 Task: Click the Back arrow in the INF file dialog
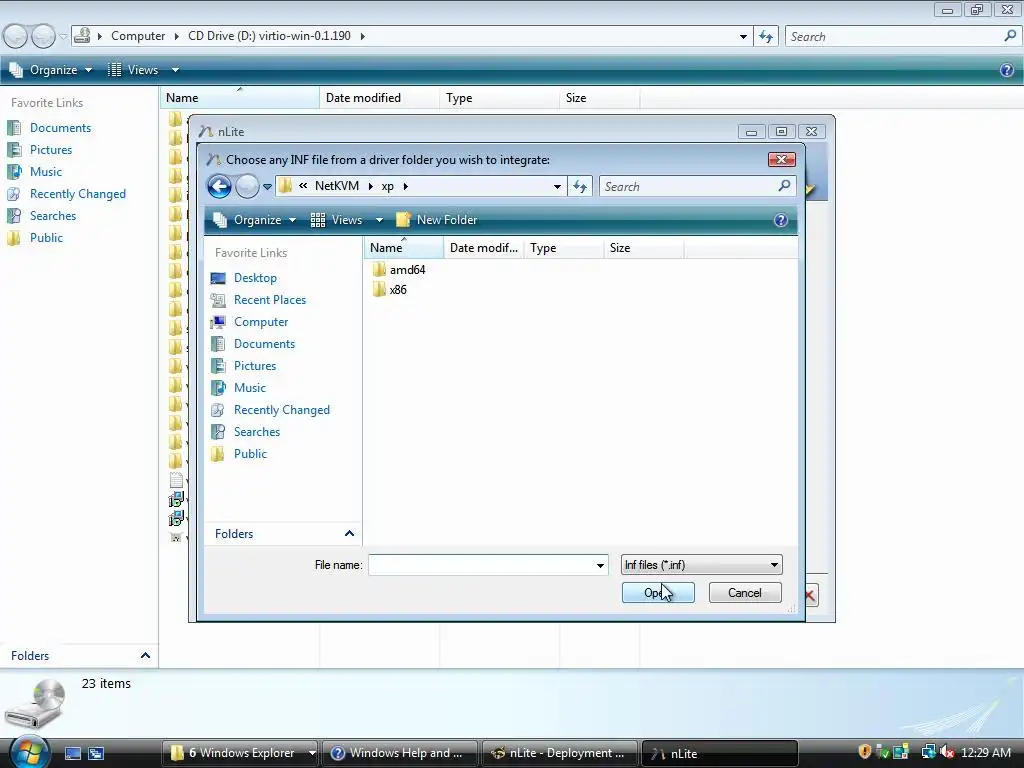pos(219,187)
